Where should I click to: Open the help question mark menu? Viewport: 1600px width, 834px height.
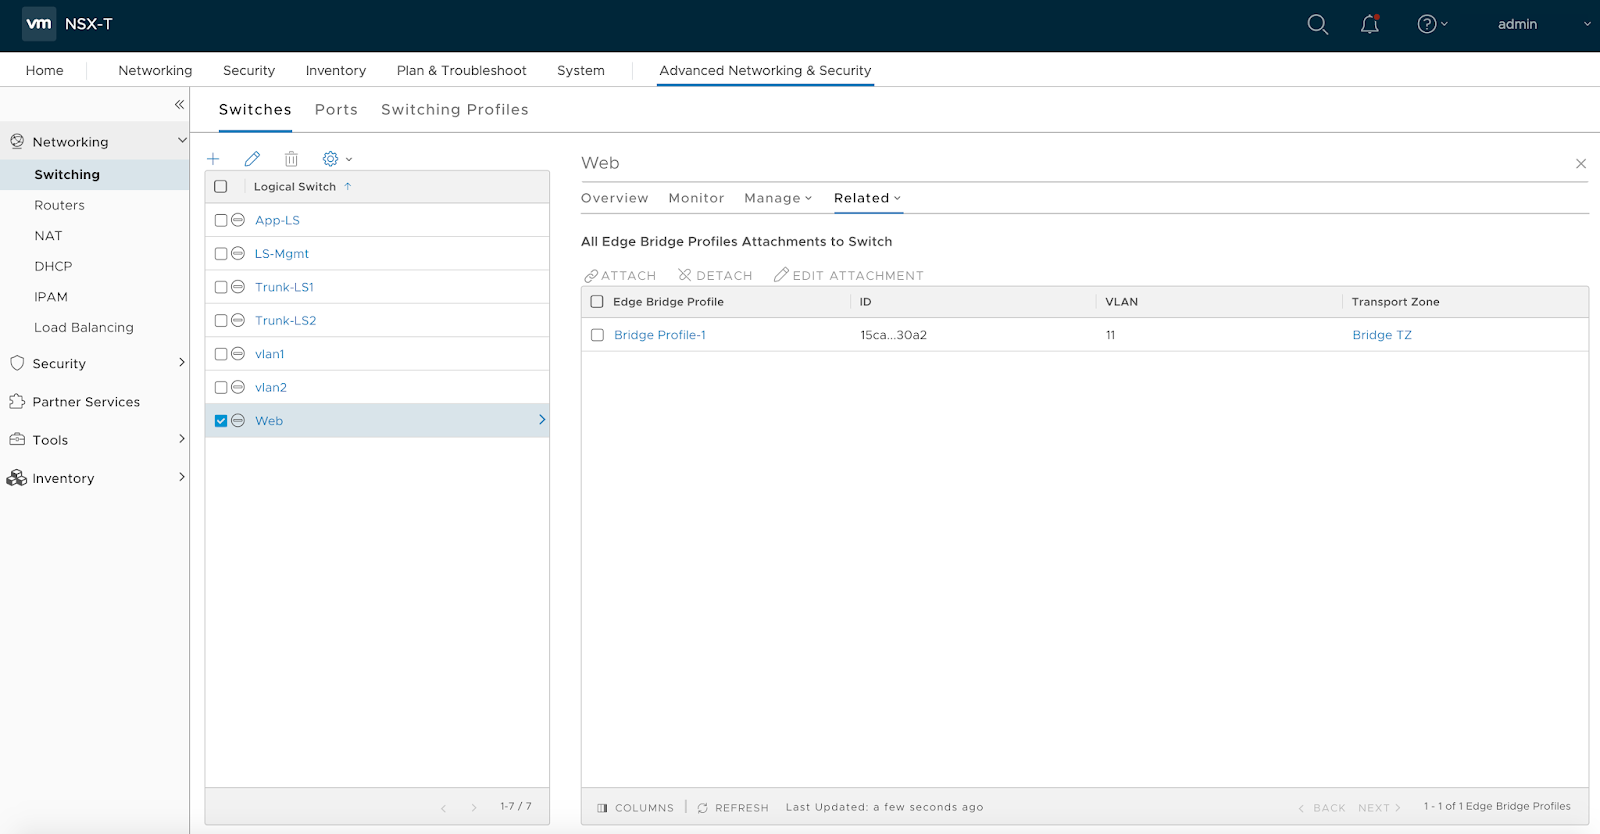[x=1431, y=24]
